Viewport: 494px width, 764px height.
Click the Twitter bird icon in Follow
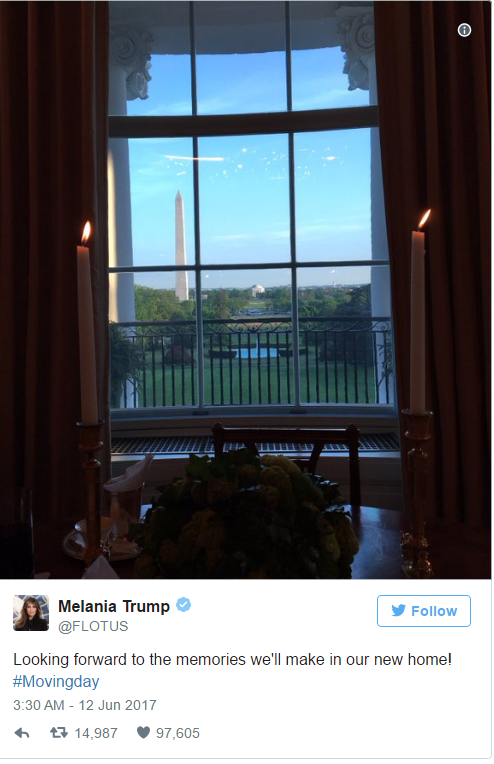[398, 611]
